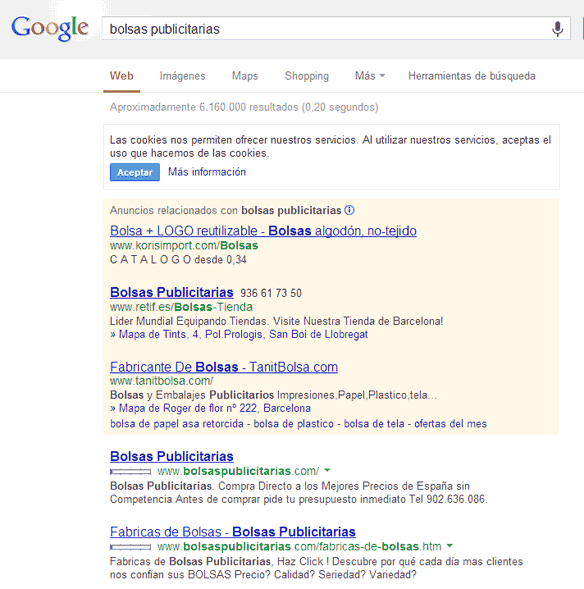Open the Bolsas Publicitarias retif.es ad
The image size is (584, 589).
pyautogui.click(x=172, y=292)
